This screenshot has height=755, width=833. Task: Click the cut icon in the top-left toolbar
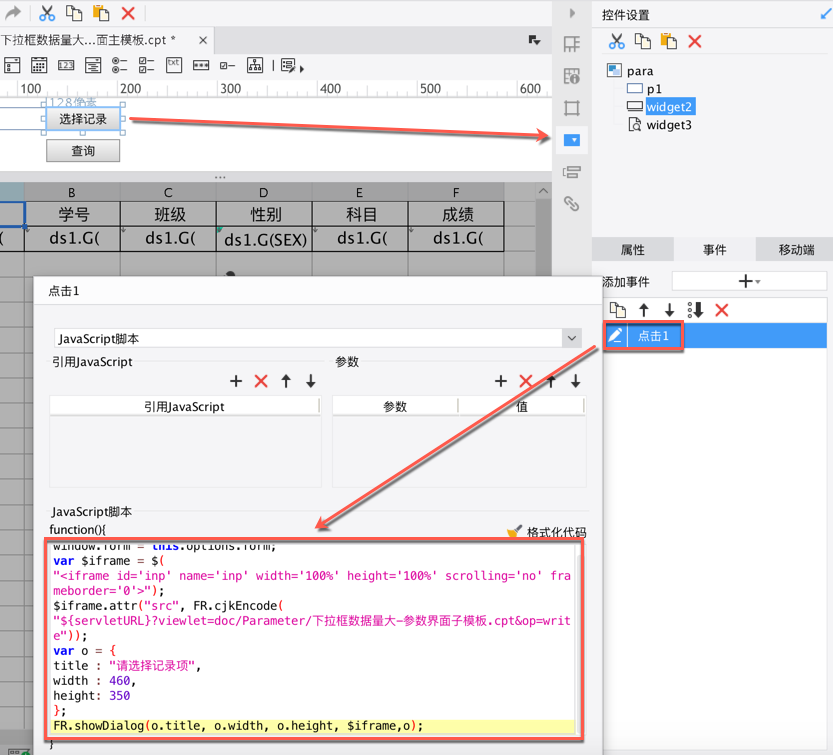(46, 13)
